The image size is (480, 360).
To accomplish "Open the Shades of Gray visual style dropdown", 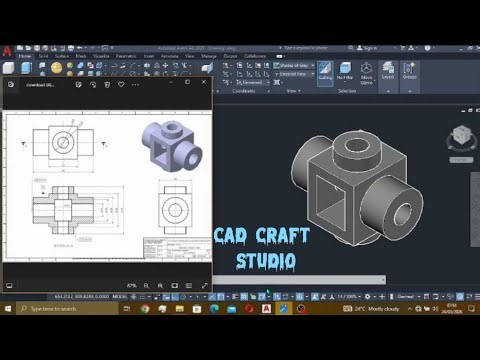I will click(294, 65).
